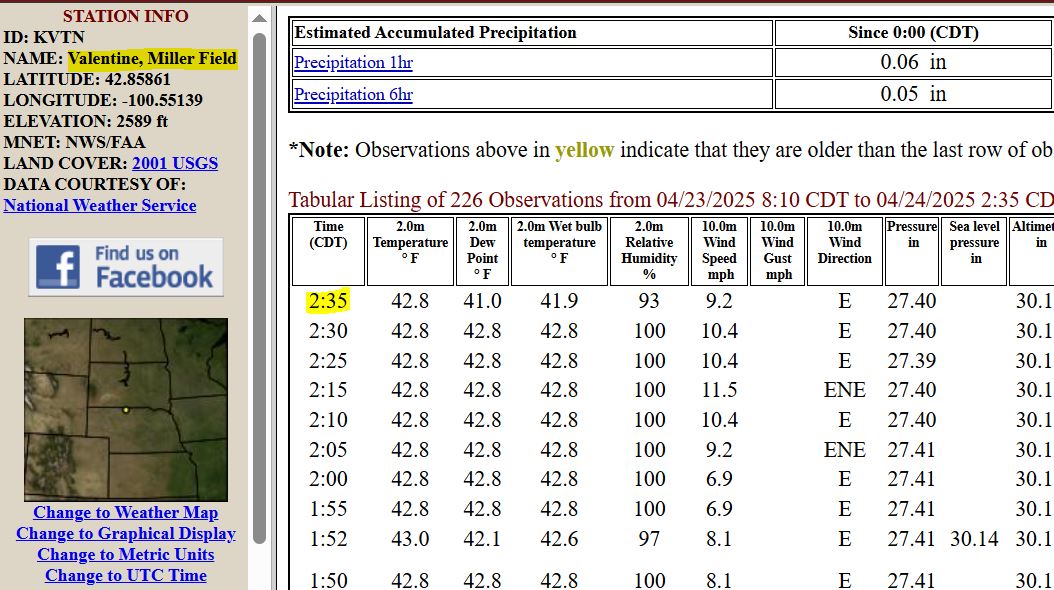Select Change to Weather Map
This screenshot has width=1054, height=590.
coord(126,513)
